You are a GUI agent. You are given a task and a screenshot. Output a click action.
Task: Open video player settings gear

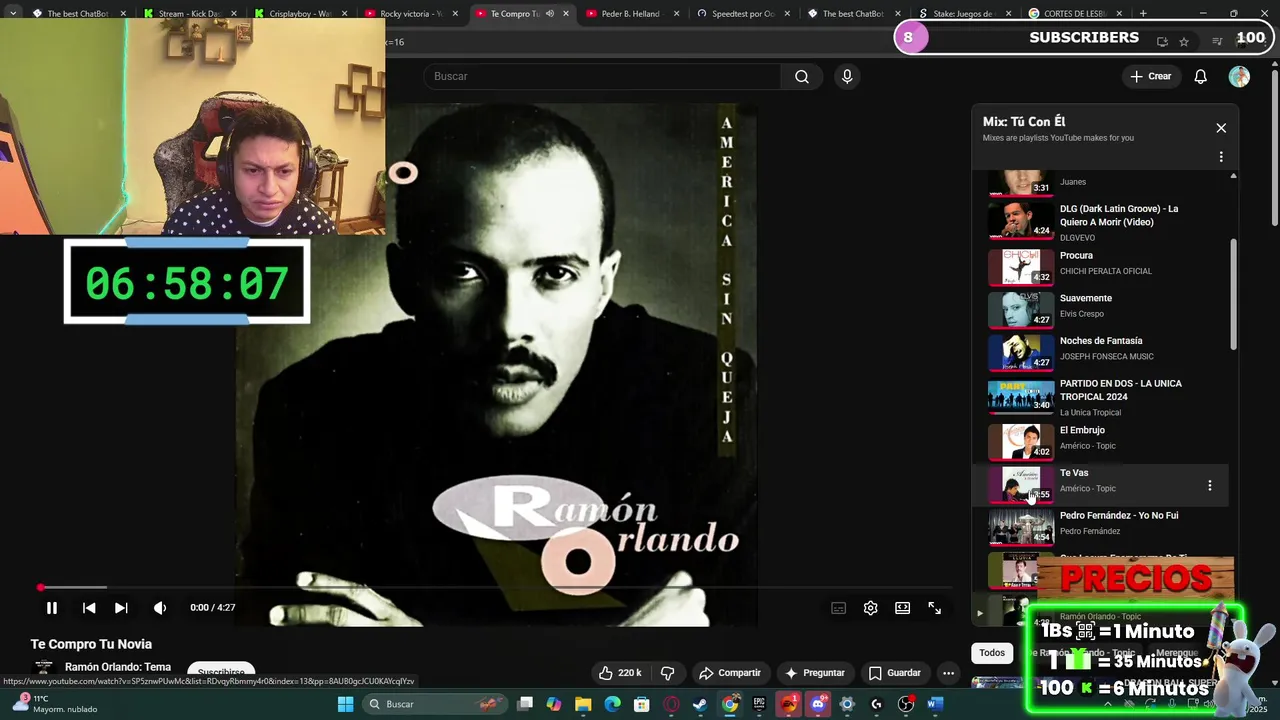tap(871, 608)
